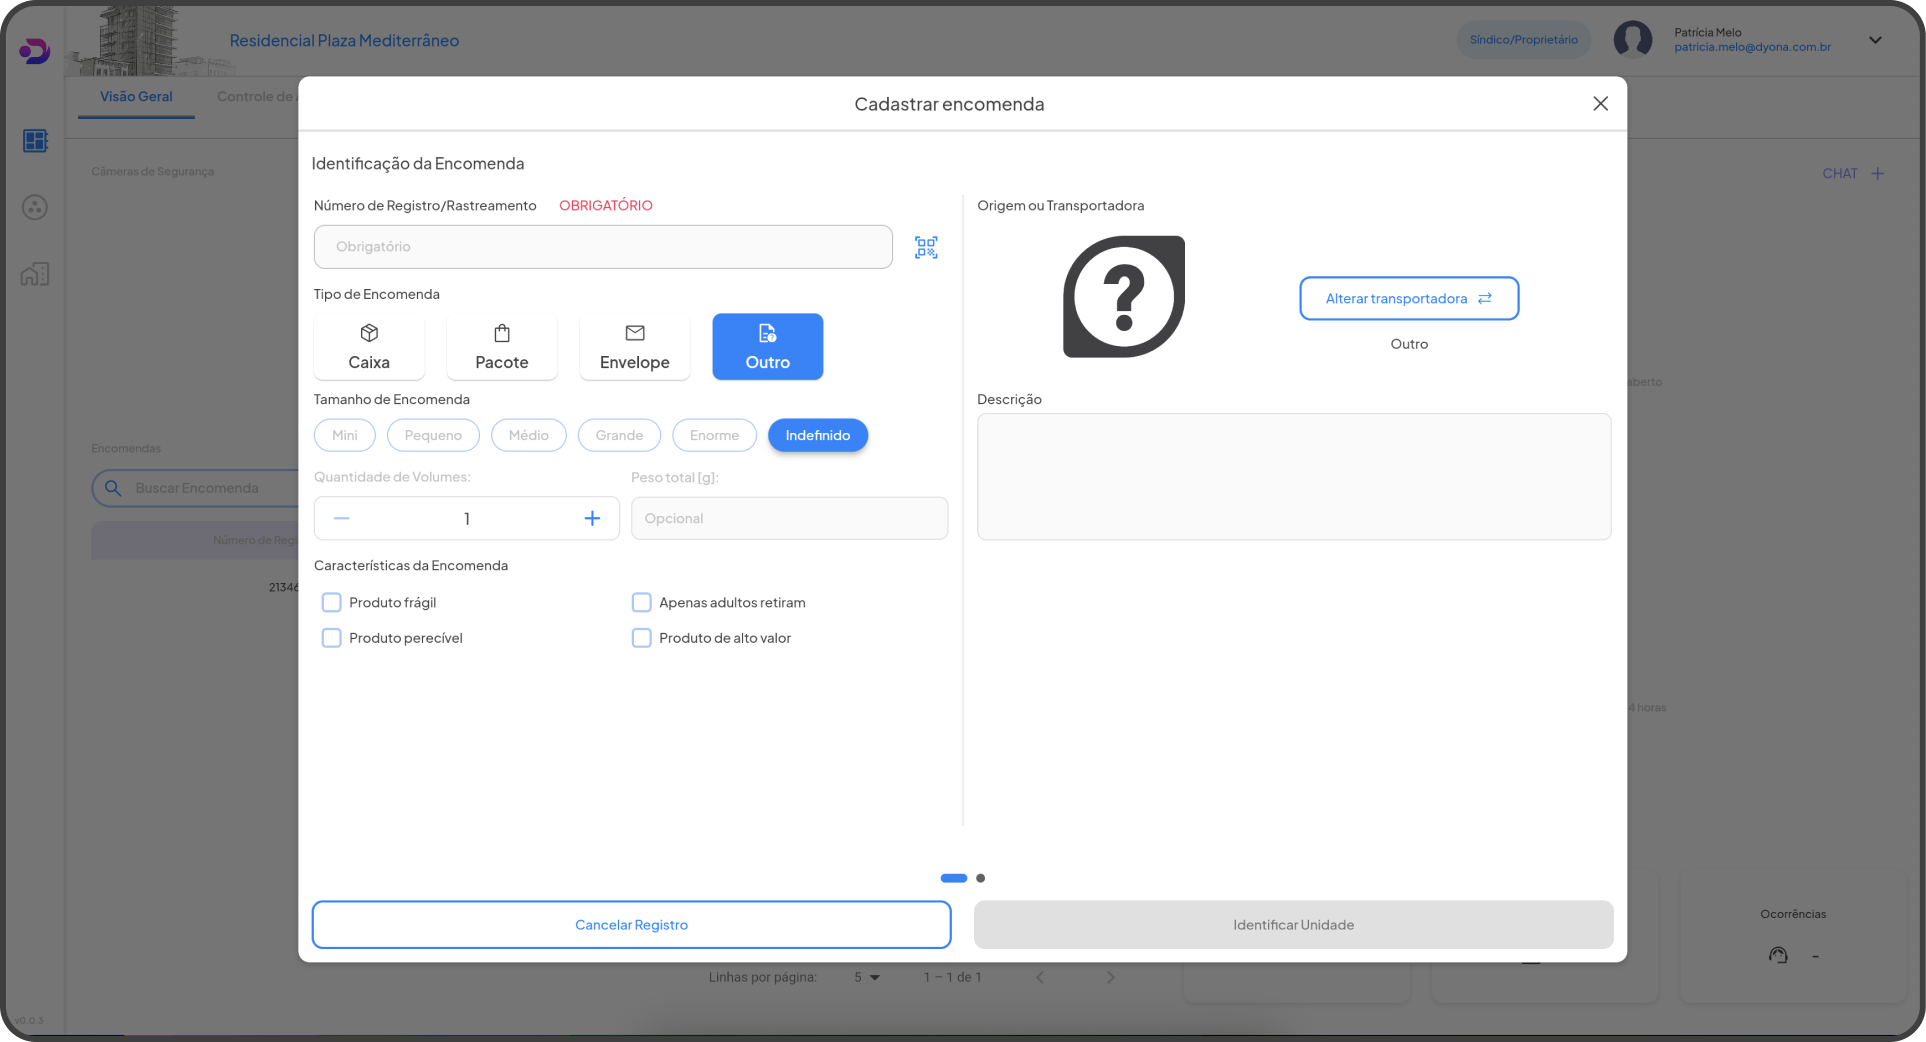Choose Grande size option
Screen dimensions: 1926x1042
tap(619, 435)
